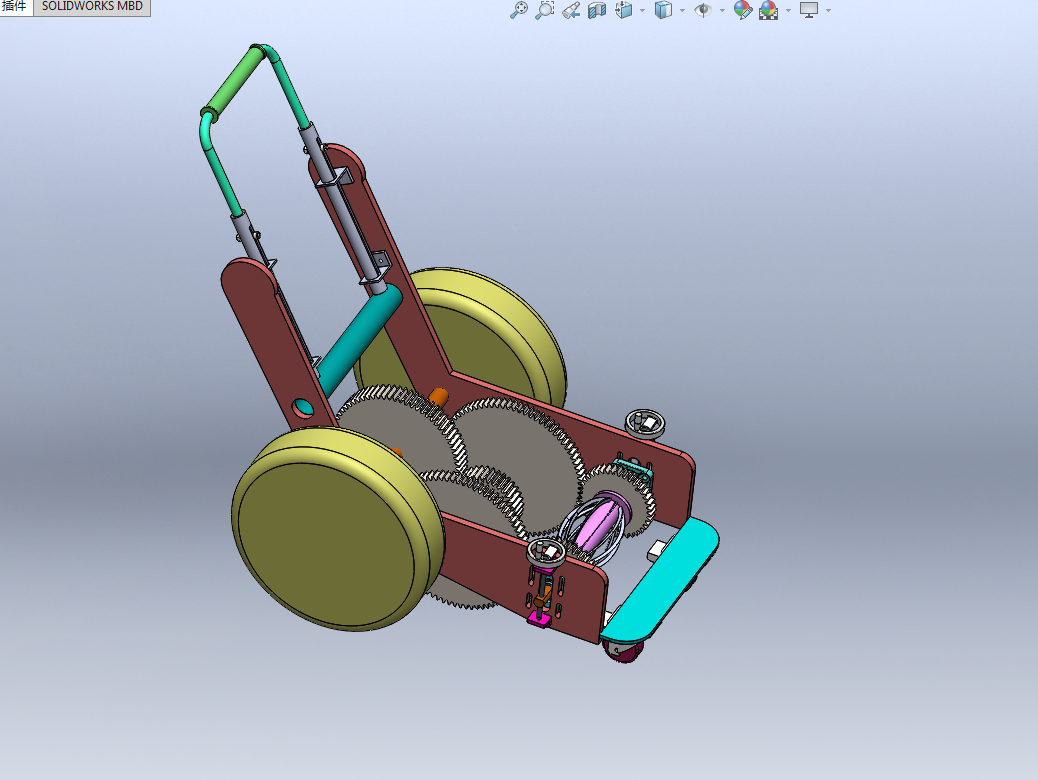
Task: Expand the View Settings dropdown arrow
Action: (x=828, y=11)
